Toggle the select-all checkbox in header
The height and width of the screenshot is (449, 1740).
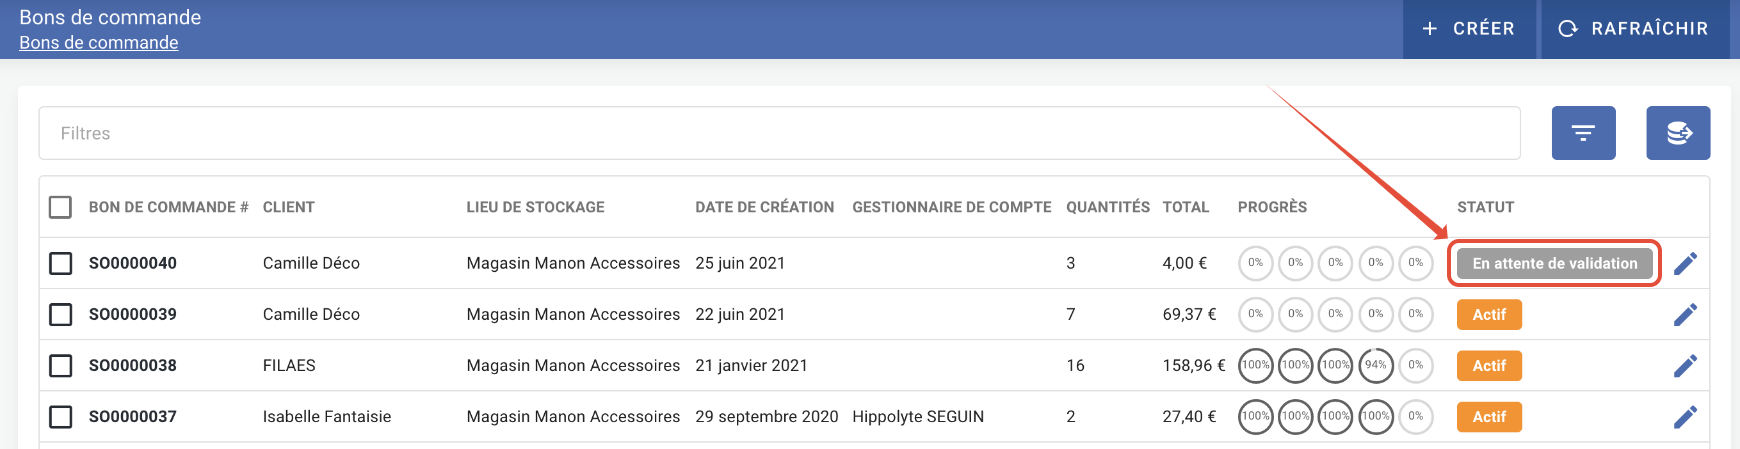61,207
